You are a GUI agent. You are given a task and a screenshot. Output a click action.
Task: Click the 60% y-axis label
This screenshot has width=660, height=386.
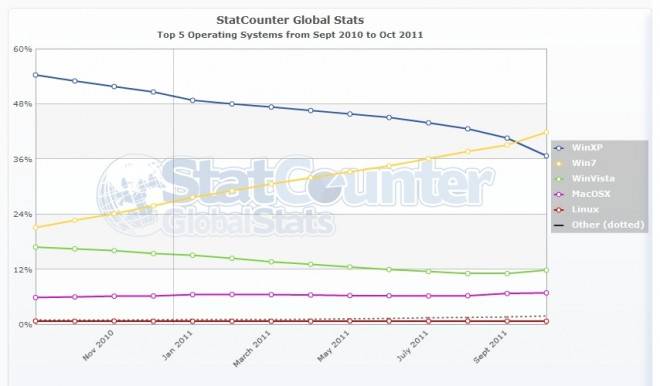(x=23, y=49)
